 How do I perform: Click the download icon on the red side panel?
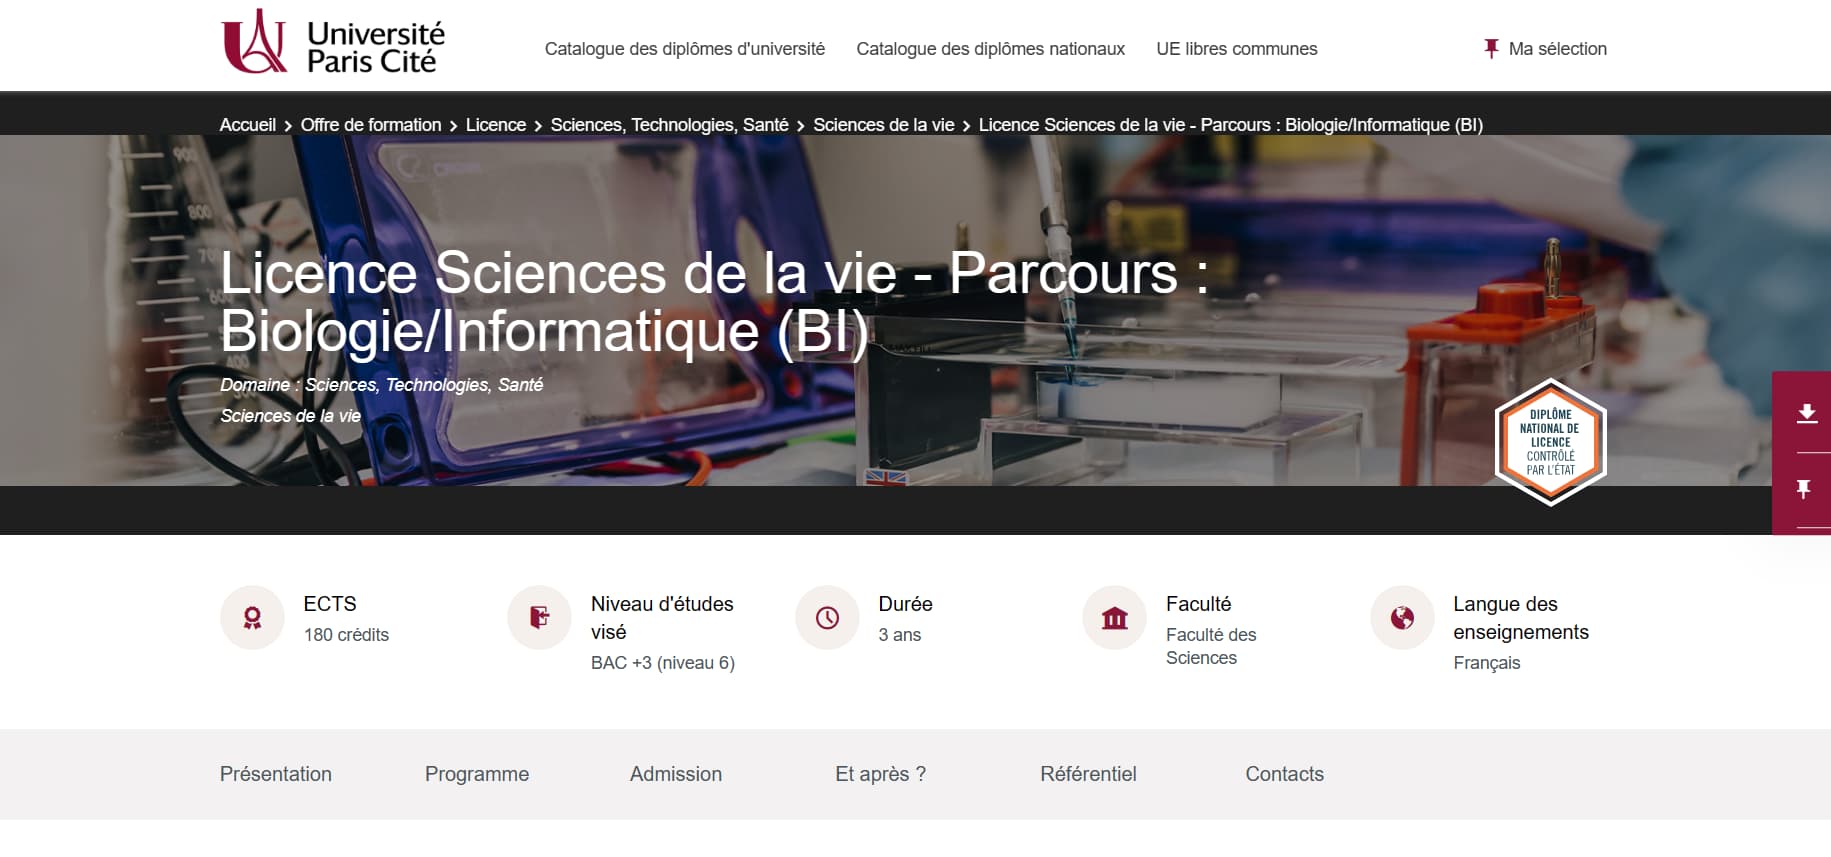(1806, 413)
